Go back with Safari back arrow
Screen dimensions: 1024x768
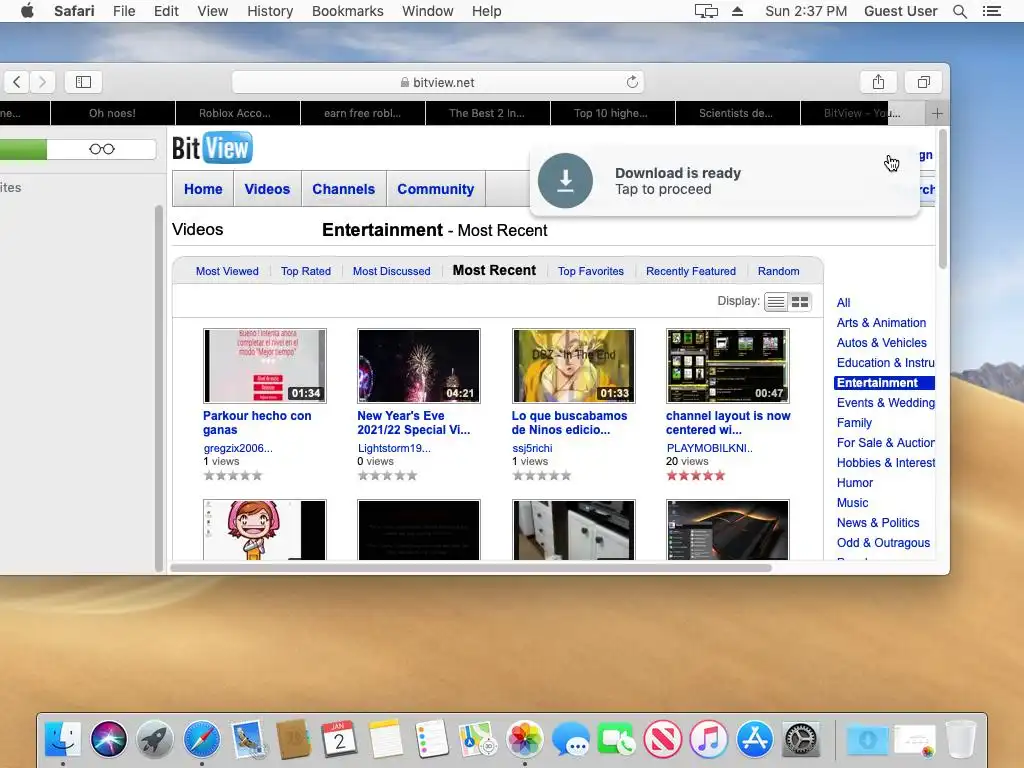17,82
